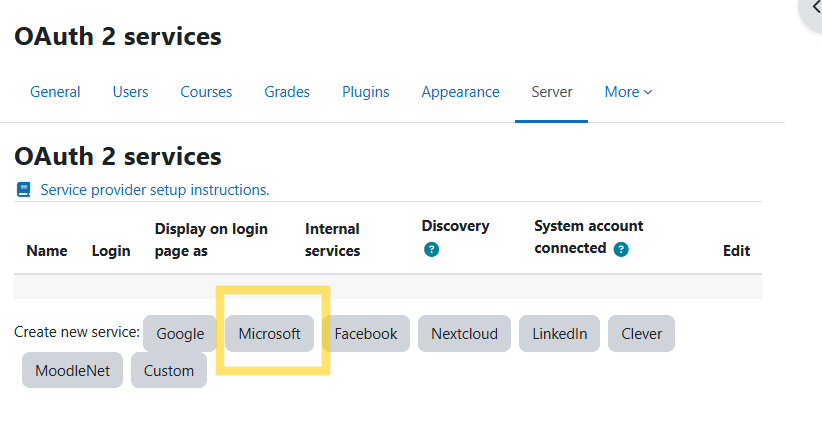Click the System account connected help icon
Screen dimensions: 822x437
(621, 249)
